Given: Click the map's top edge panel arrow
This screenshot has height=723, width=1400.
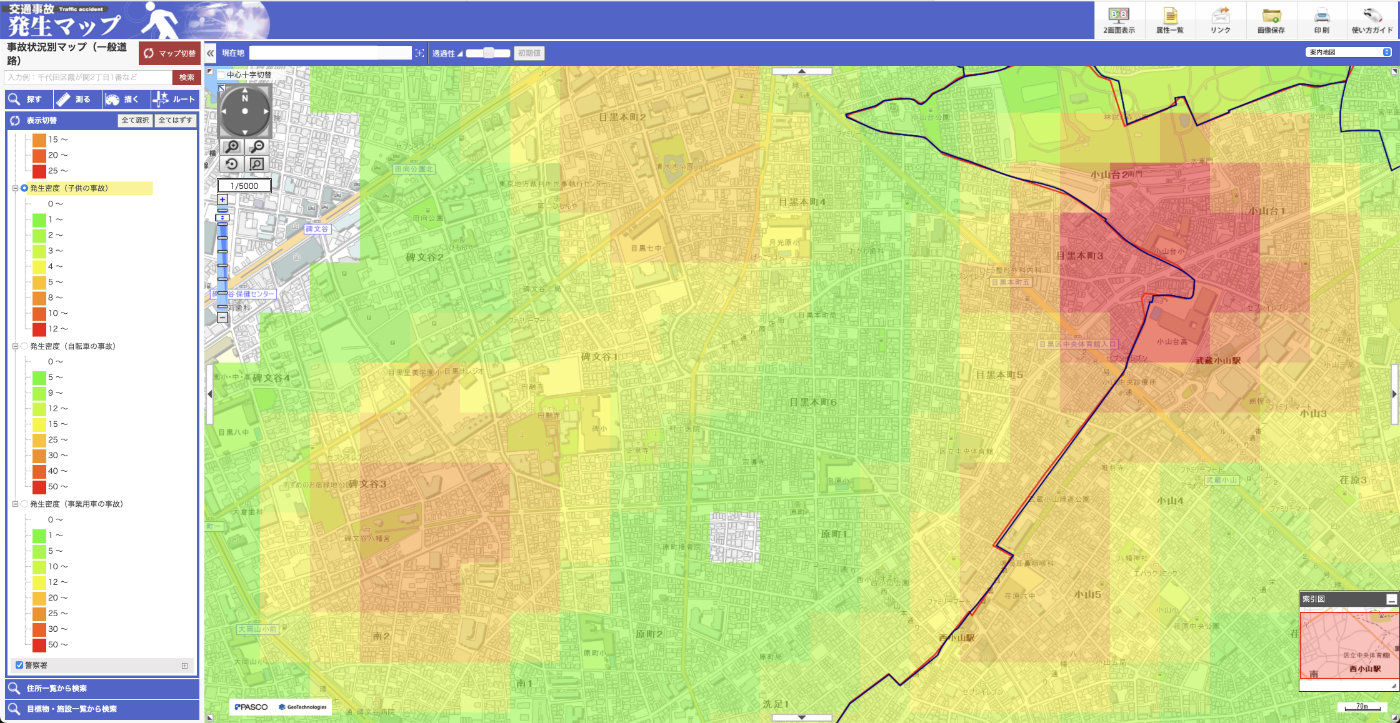Looking at the screenshot, I should click(803, 71).
